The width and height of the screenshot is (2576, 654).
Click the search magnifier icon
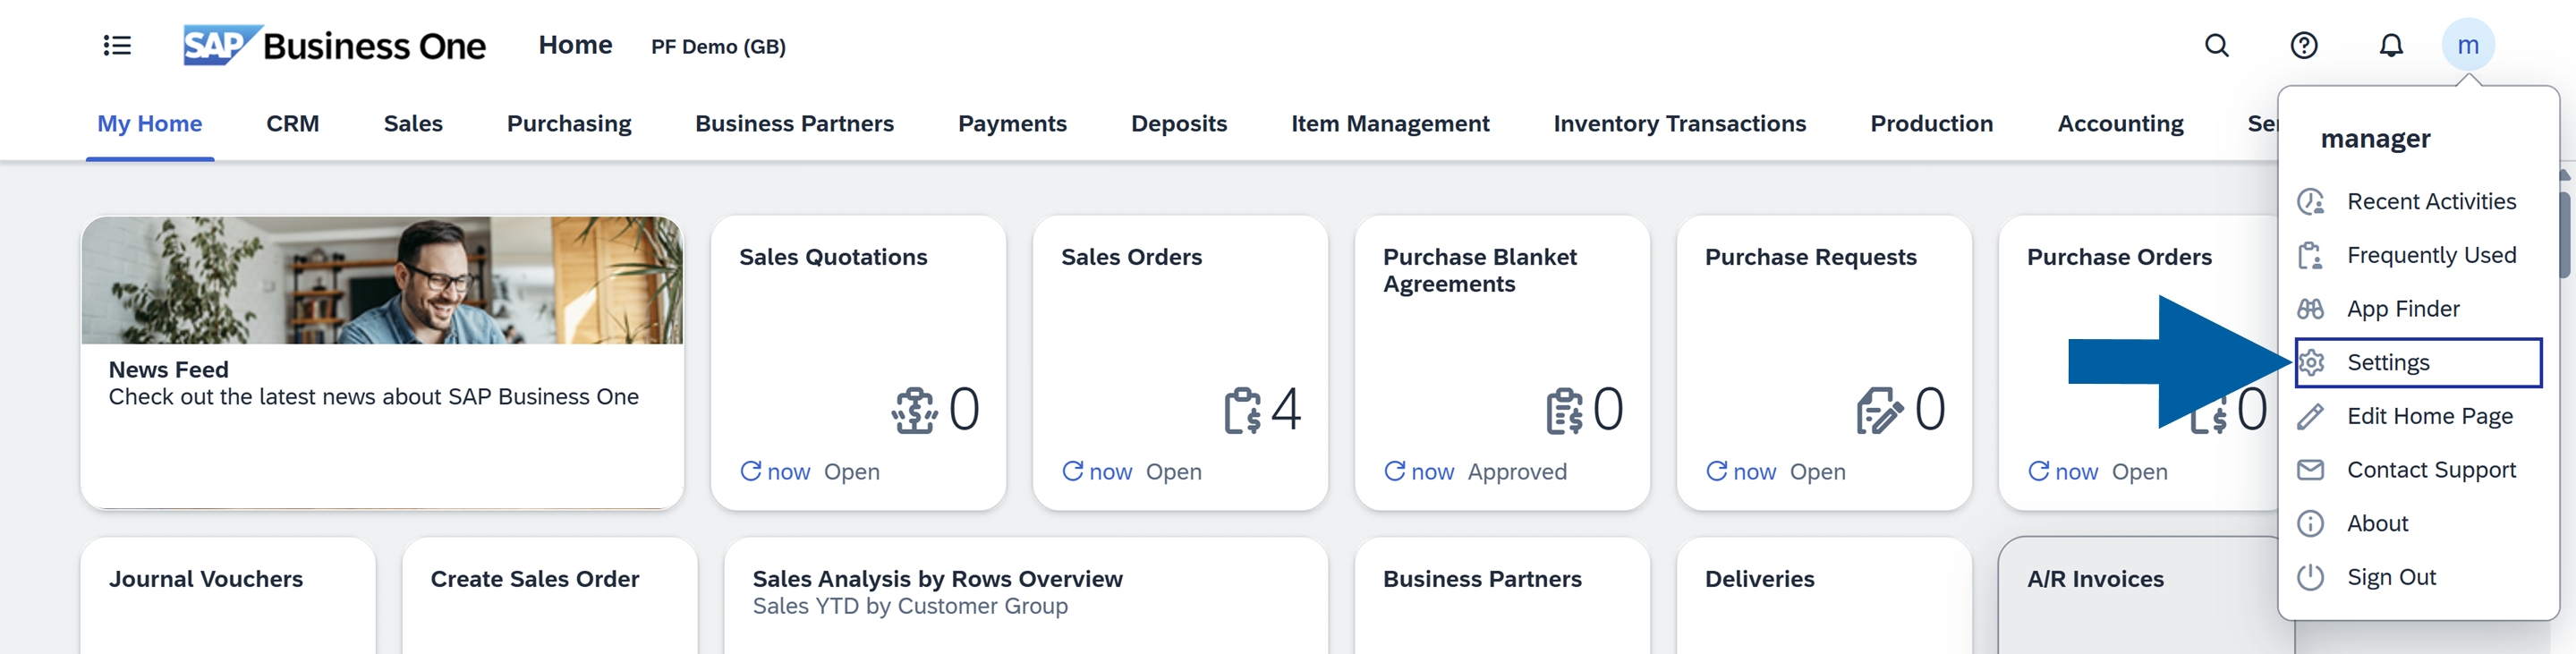pos(2217,46)
